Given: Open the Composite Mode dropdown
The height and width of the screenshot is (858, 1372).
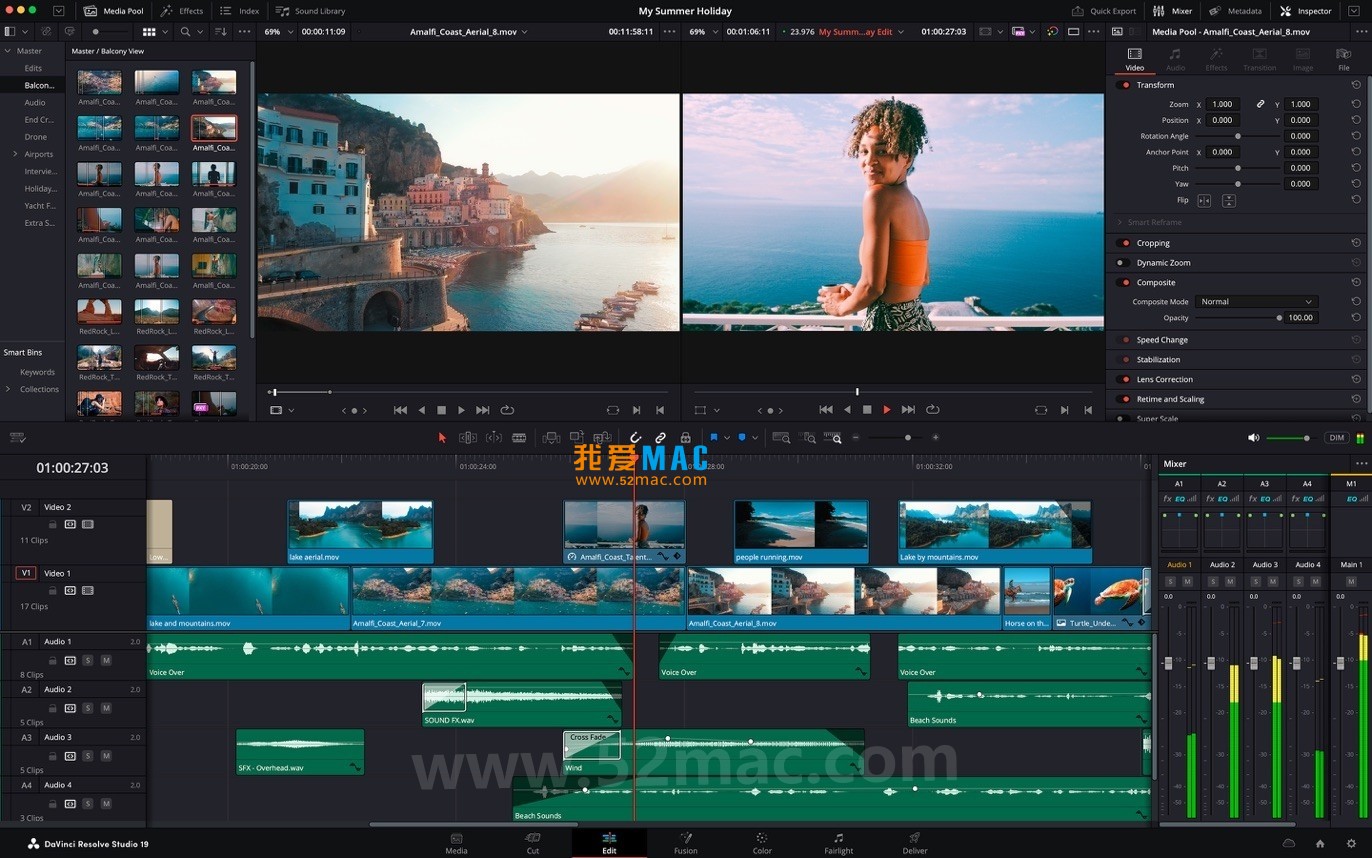Looking at the screenshot, I should point(1255,301).
